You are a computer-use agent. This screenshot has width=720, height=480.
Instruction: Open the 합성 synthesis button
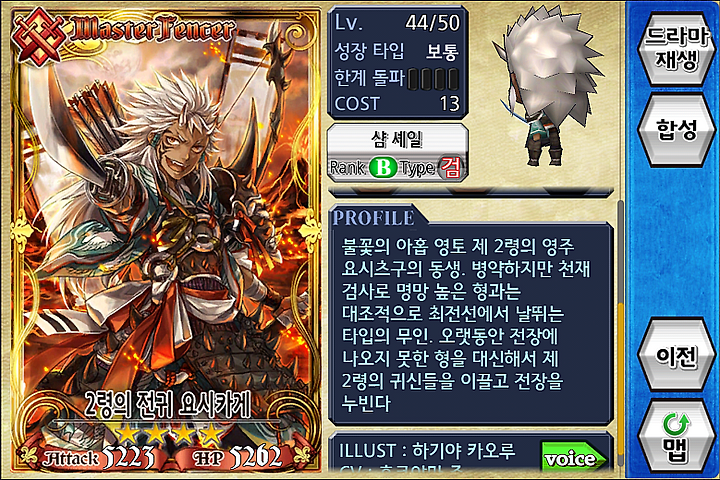coord(676,130)
